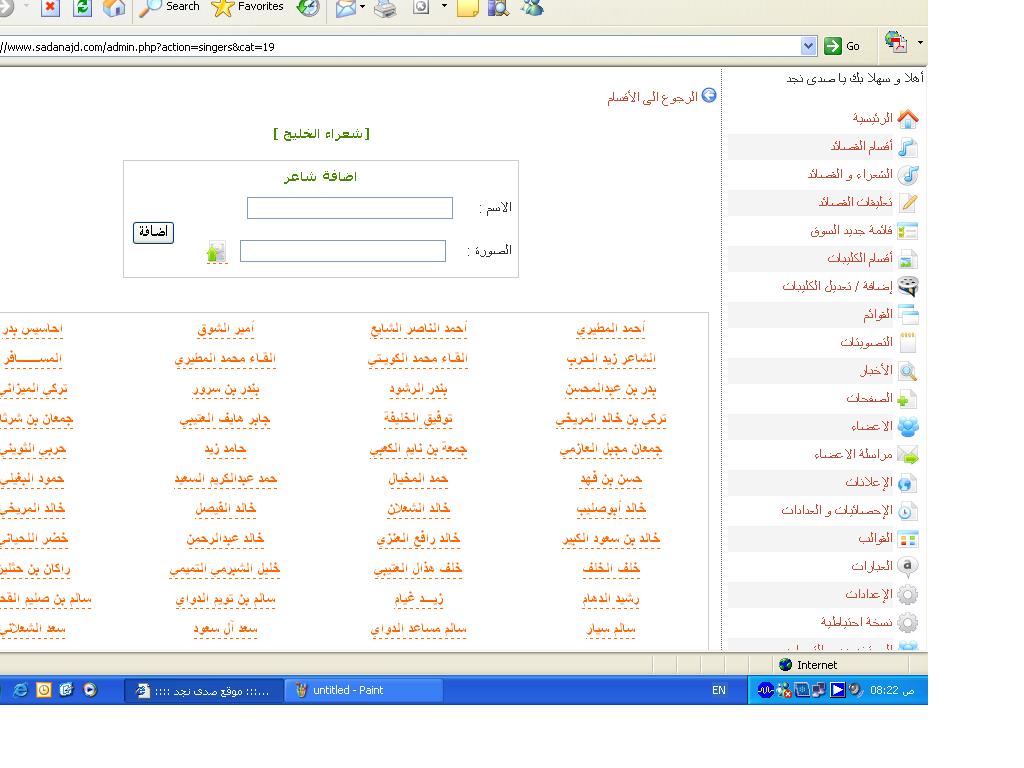The height and width of the screenshot is (768, 1024).
Task: Expand the Mail button dropdown arrow
Action: (362, 8)
